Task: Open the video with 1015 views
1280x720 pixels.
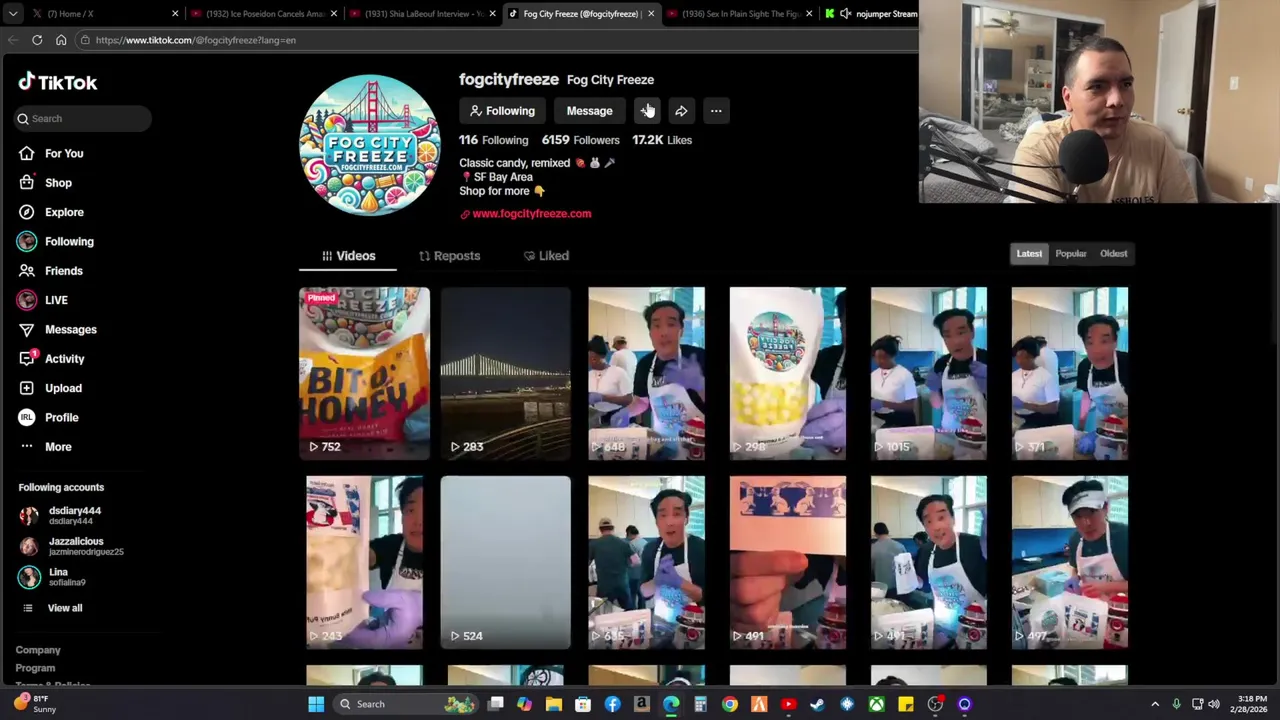Action: coord(928,374)
